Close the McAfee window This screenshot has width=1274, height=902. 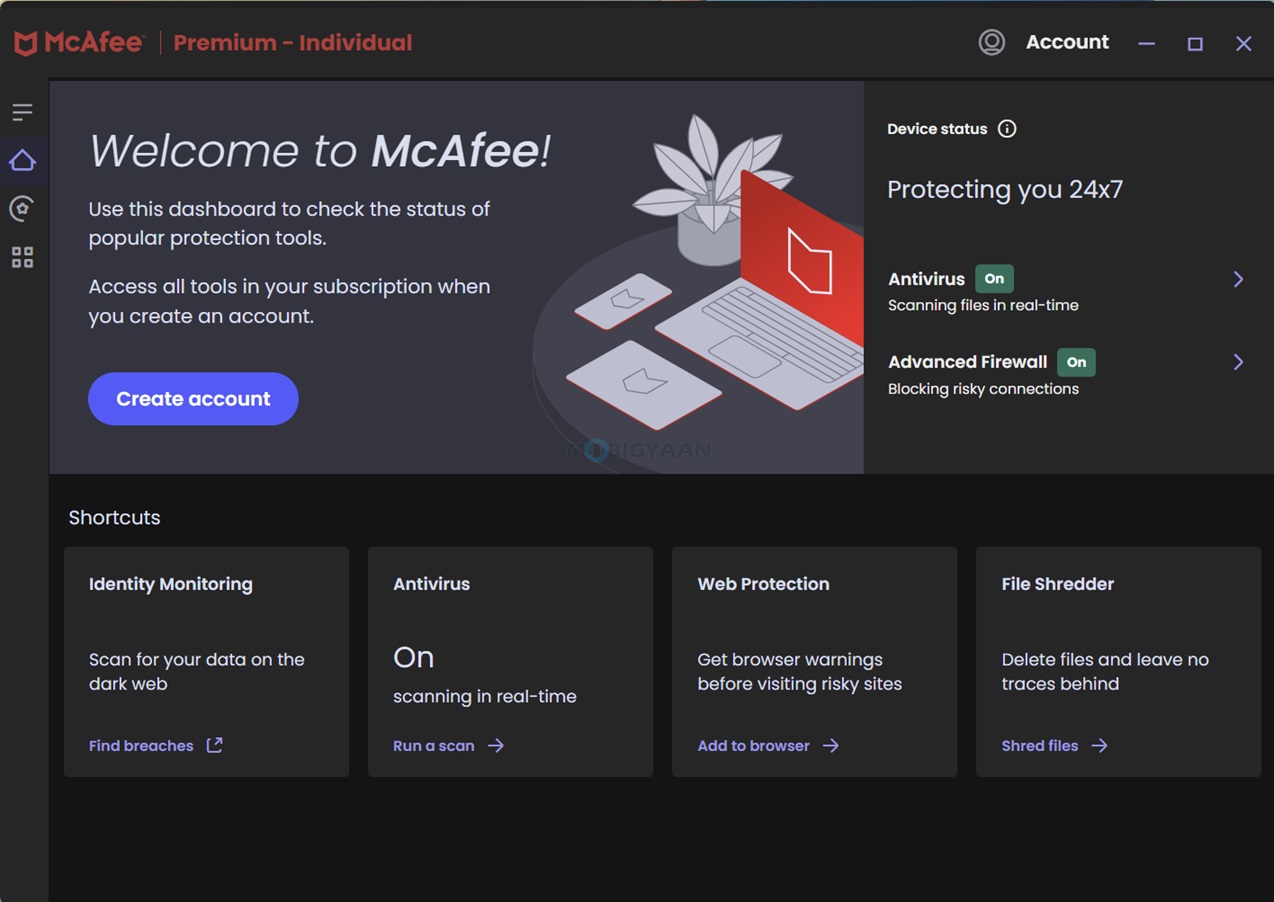(x=1243, y=44)
